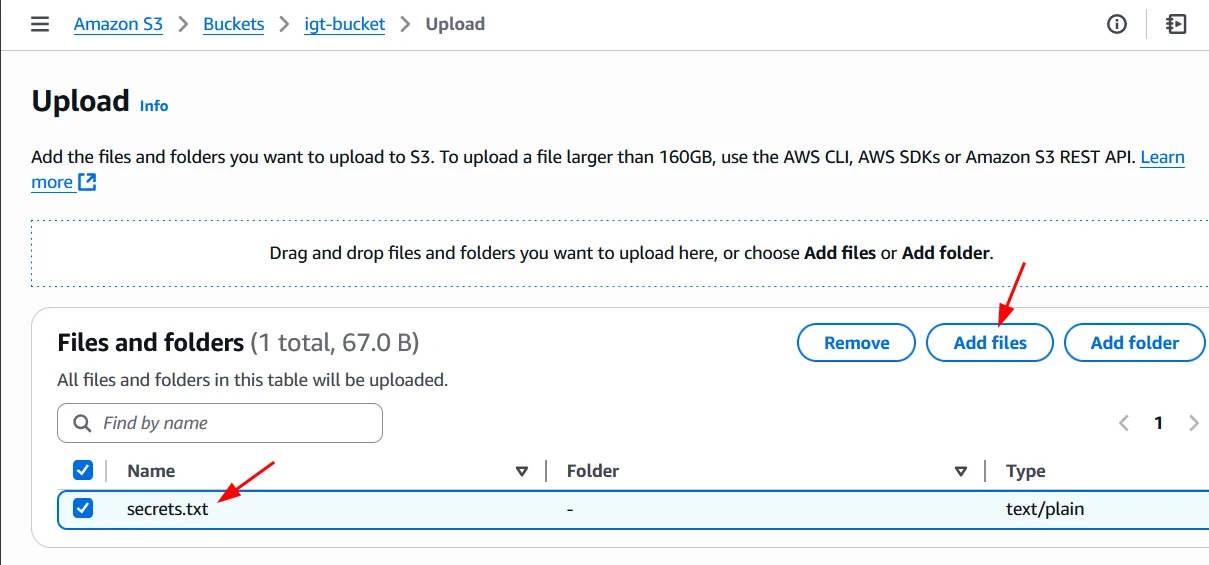Sort by Folder column dropdown arrow
This screenshot has width=1209, height=565.
point(961,471)
